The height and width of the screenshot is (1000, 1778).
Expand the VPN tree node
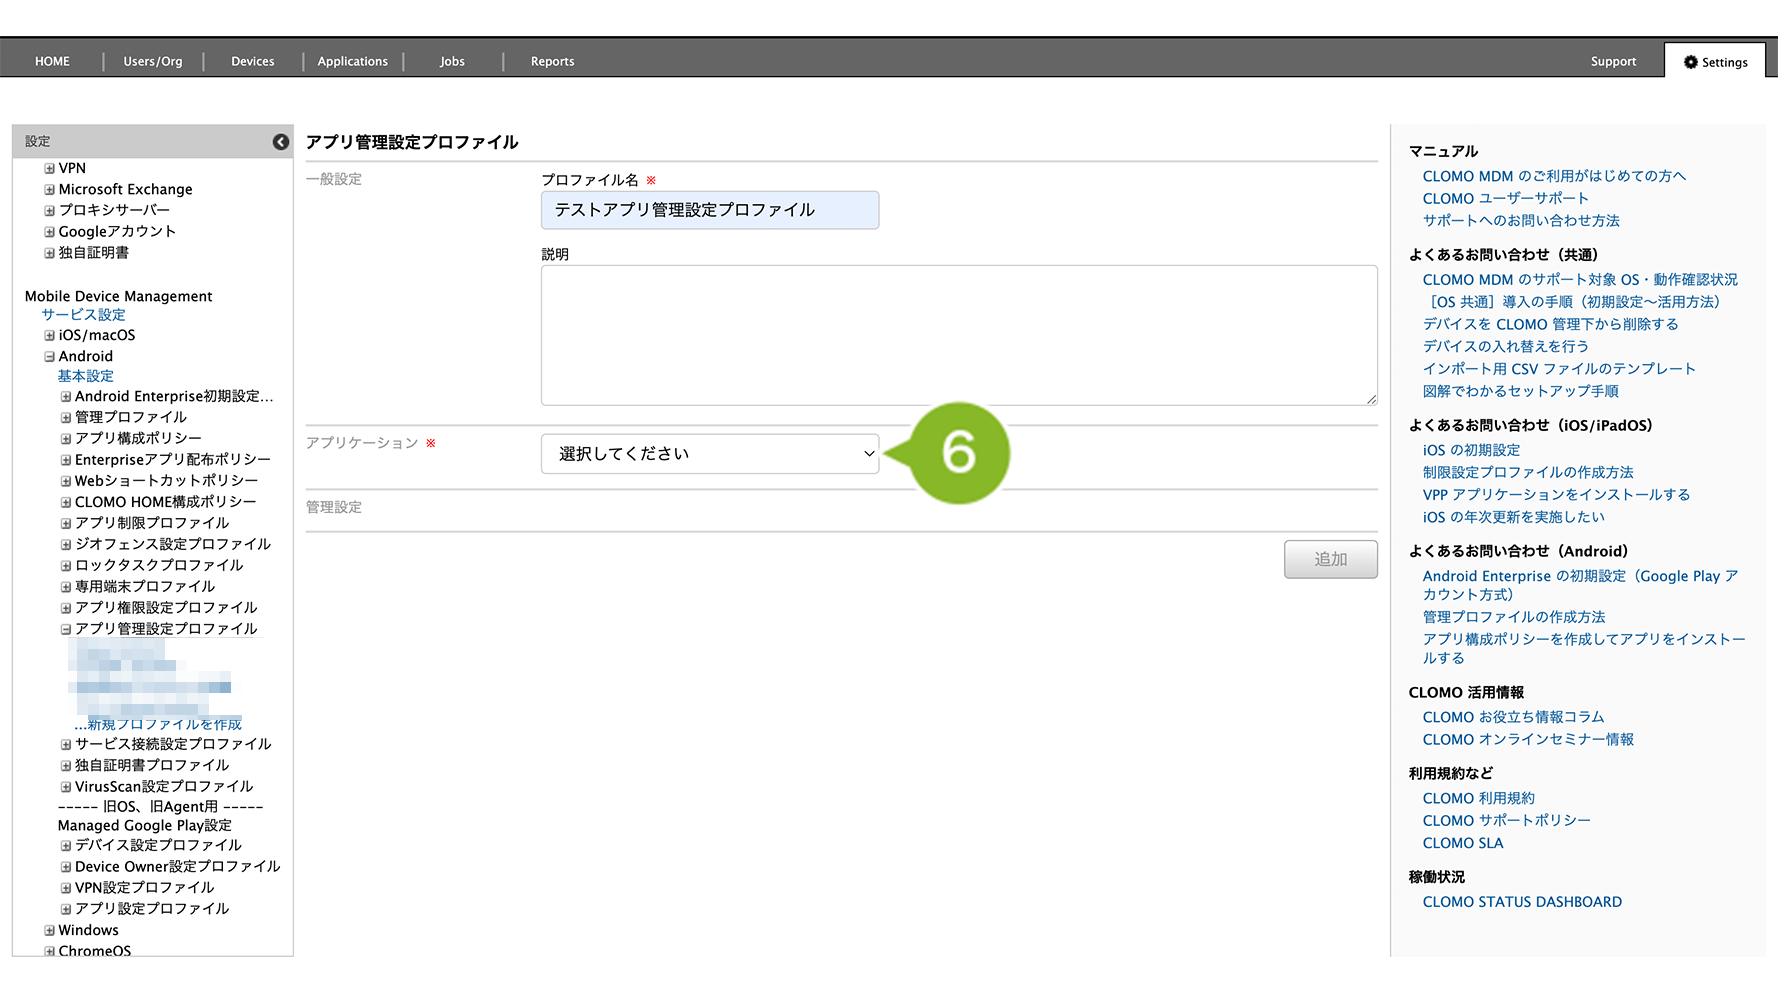click(49, 169)
